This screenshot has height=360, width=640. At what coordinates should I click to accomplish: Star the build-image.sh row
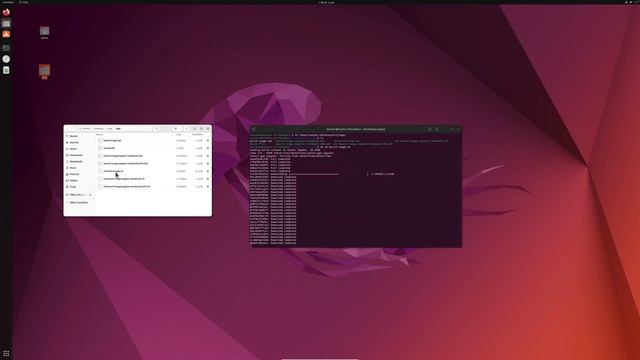(208, 171)
